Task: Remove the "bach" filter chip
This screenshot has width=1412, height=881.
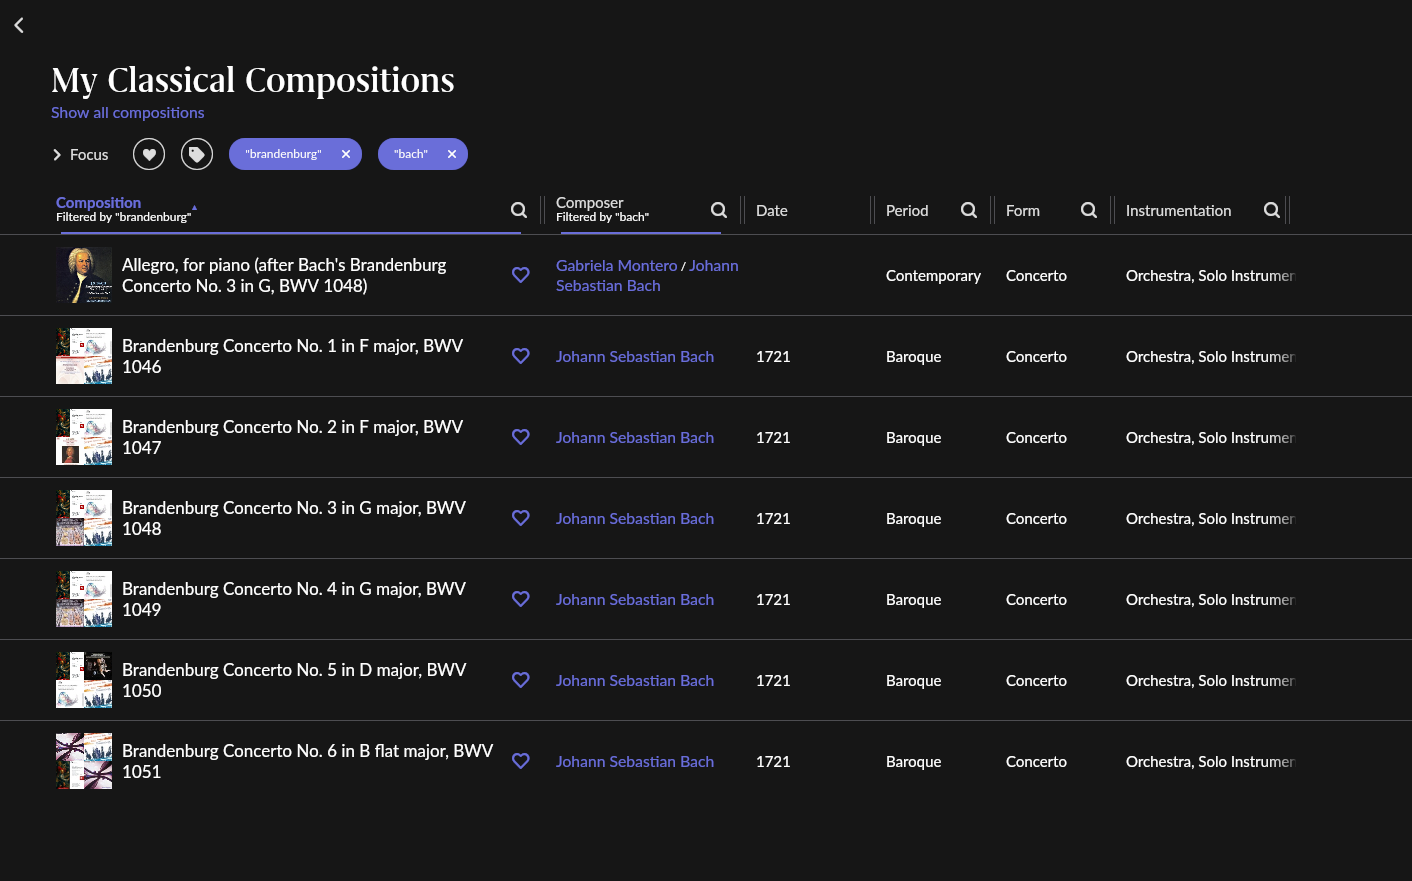Action: point(452,154)
